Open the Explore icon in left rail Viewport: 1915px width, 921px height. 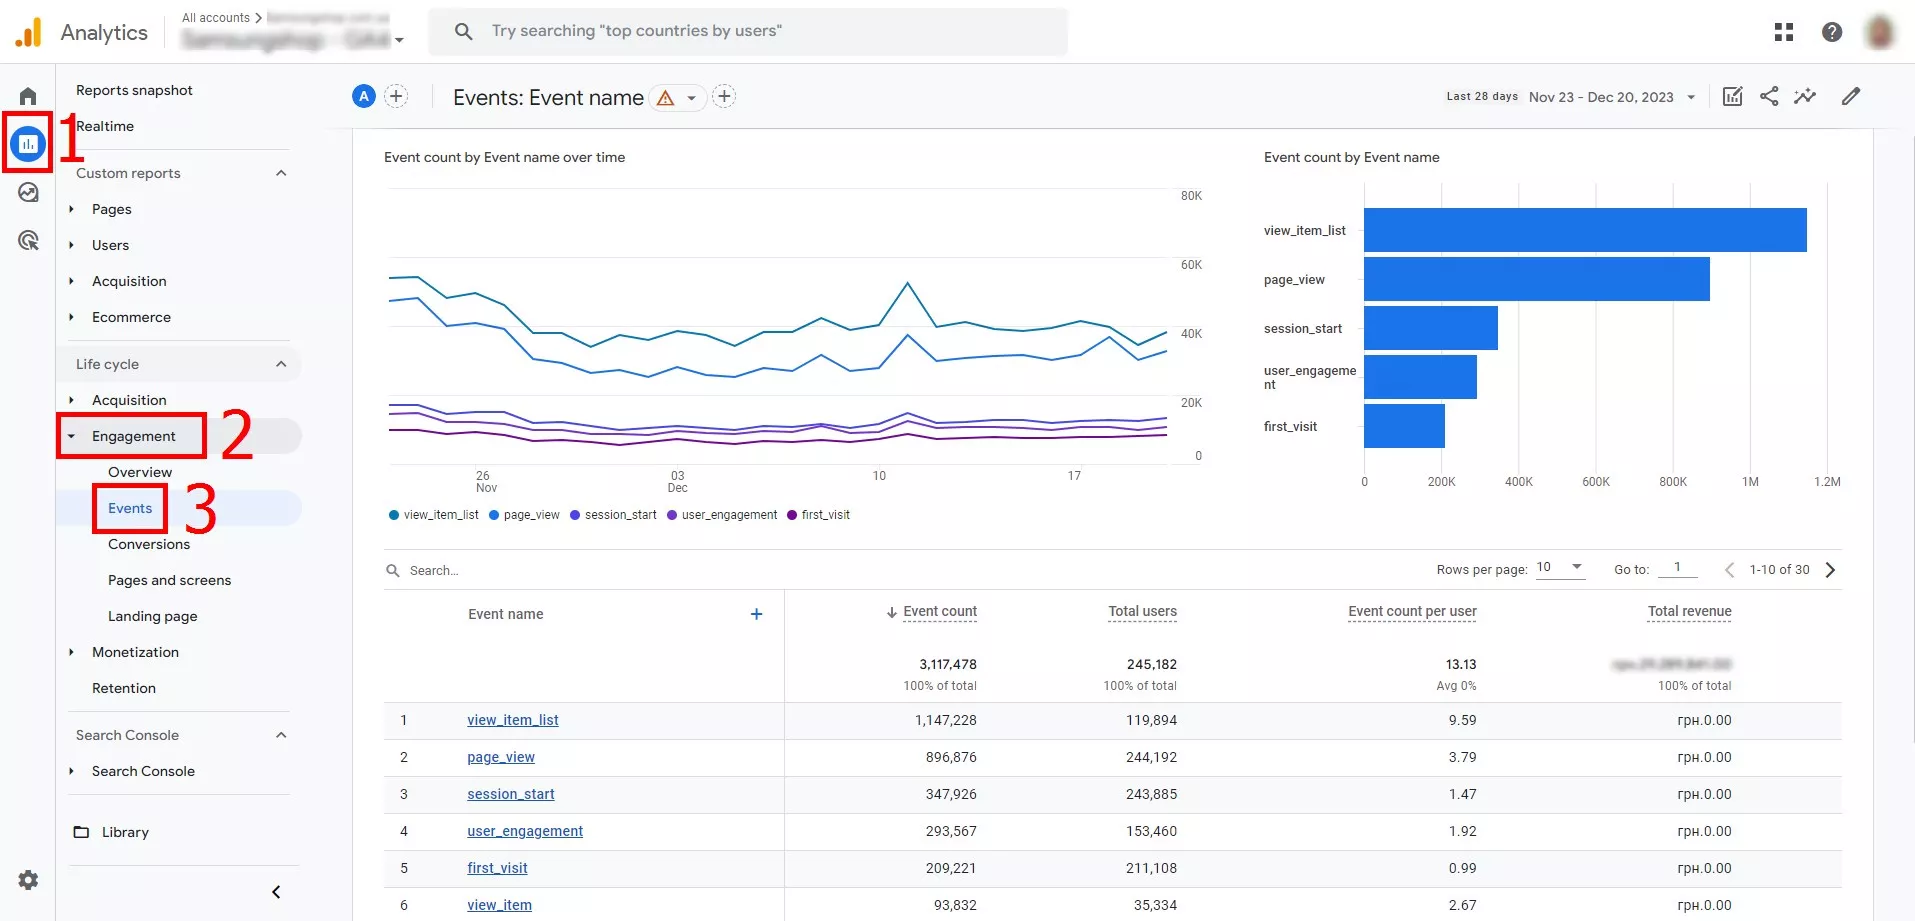click(x=28, y=192)
